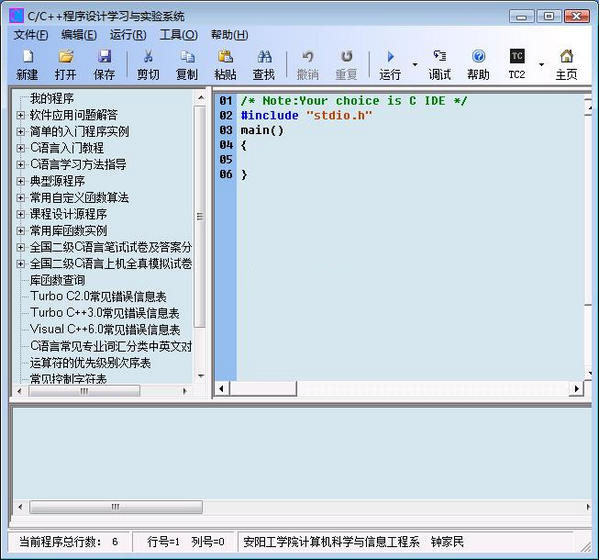599x560 pixels.
Task: Expand C语言学习方法指导 tree node
Action: tap(21, 164)
